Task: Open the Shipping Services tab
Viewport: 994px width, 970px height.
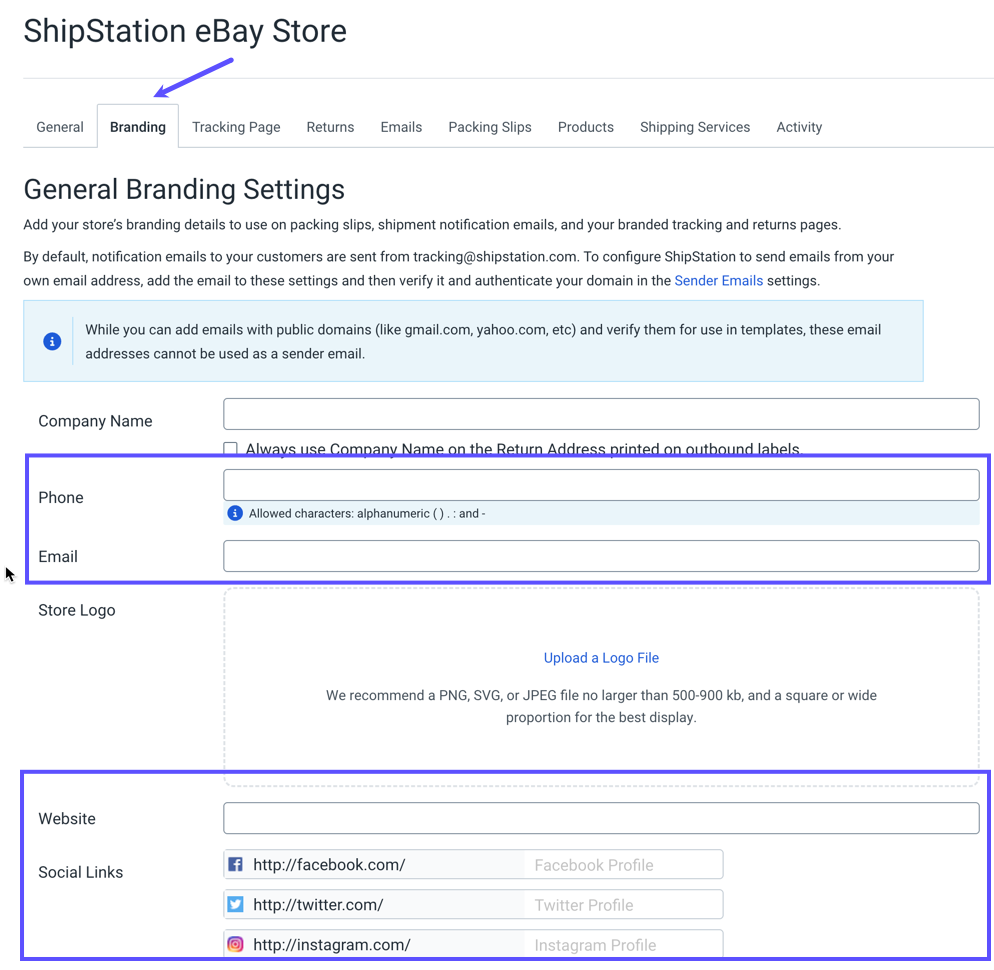Action: tap(694, 127)
